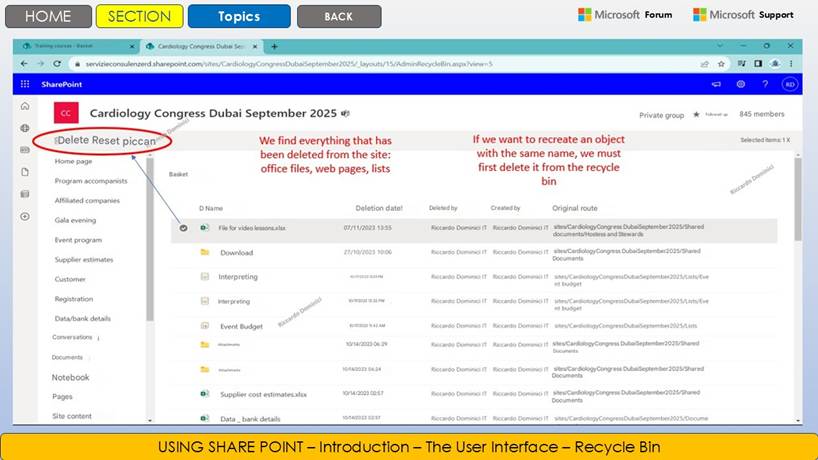The image size is (818, 460).
Task: Open Registration in site navigation
Action: pos(74,299)
